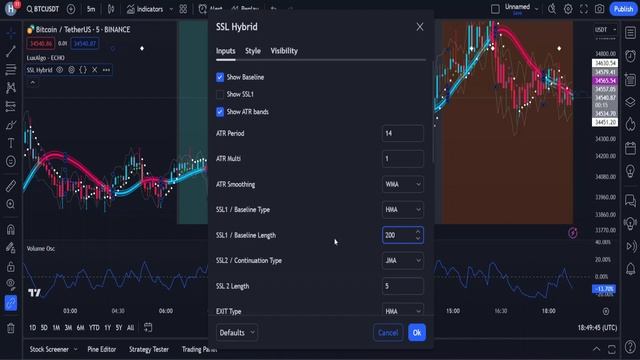Hide all drawings eye icon
The width and height of the screenshot is (640, 360).
click(11, 284)
